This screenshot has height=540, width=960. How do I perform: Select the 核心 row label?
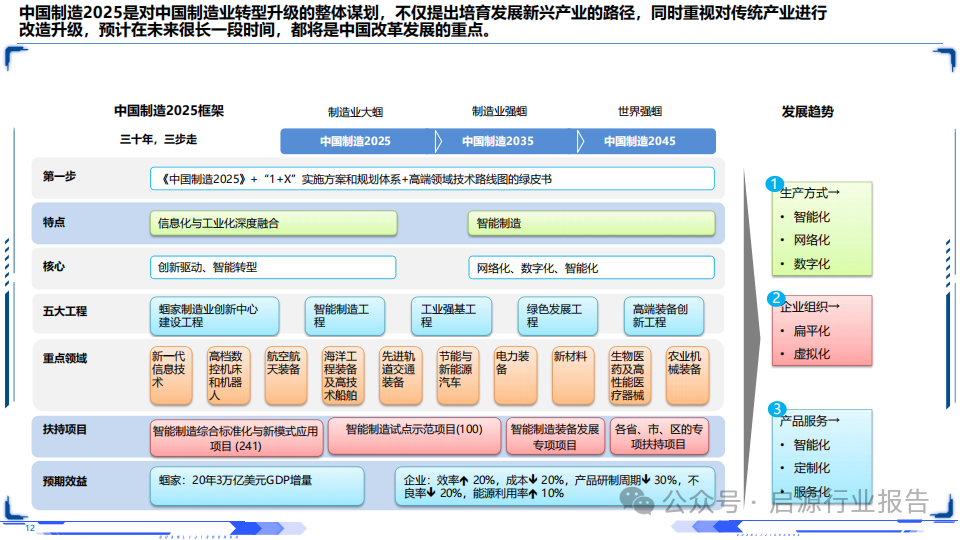(54, 266)
